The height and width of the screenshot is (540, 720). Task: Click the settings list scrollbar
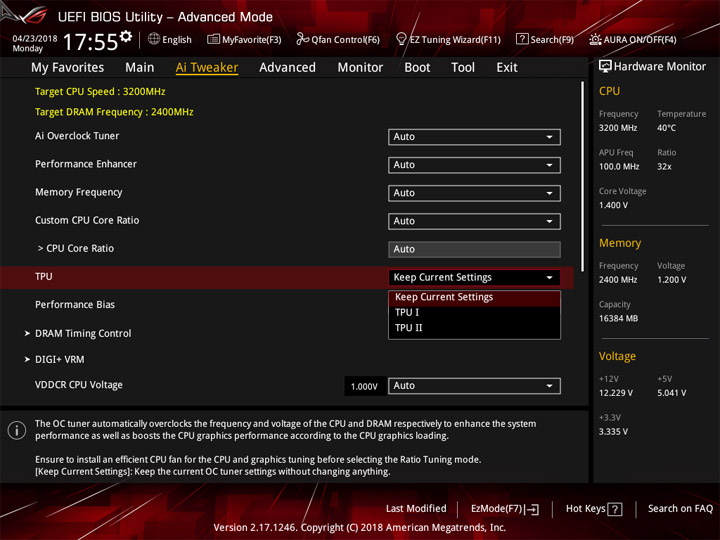(582, 177)
